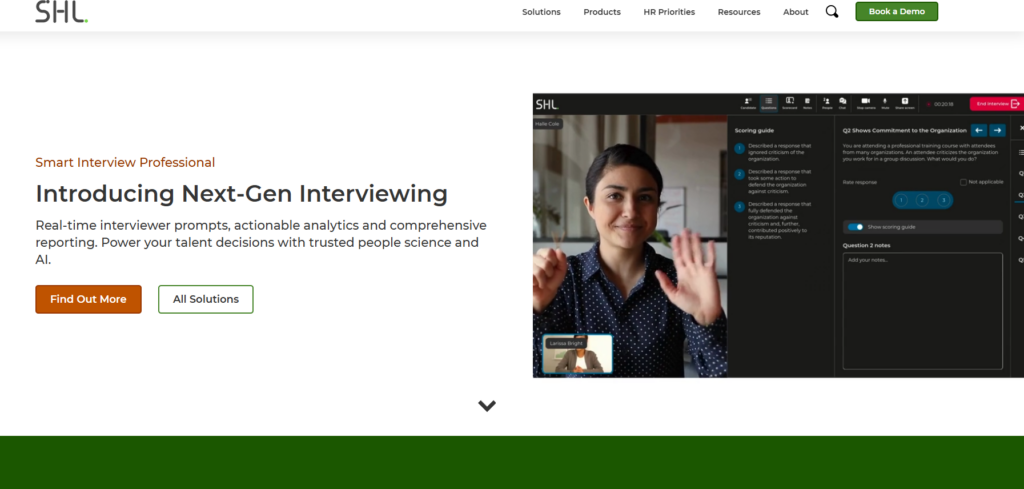The image size is (1024, 489).
Task: Click the down chevron below the hero
Action: point(487,405)
